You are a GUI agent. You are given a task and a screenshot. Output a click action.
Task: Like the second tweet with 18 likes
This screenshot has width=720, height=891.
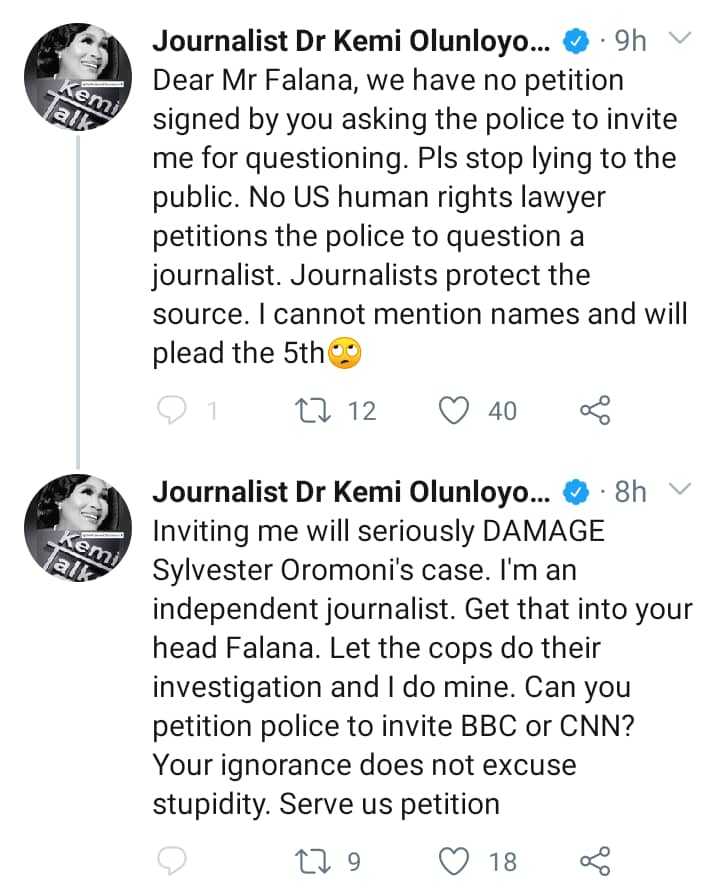pyautogui.click(x=456, y=860)
